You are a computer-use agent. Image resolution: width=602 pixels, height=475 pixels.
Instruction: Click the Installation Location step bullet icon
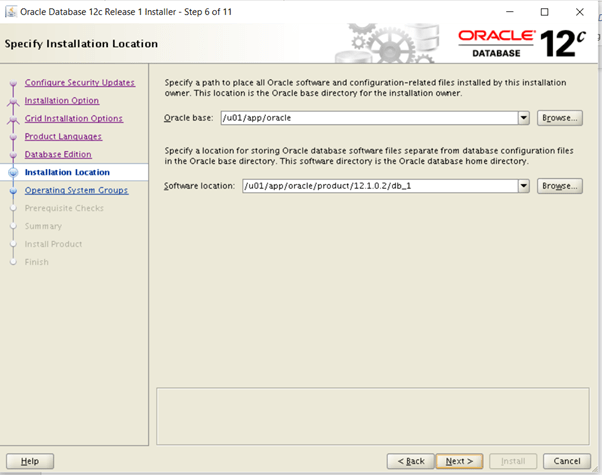coord(13,172)
